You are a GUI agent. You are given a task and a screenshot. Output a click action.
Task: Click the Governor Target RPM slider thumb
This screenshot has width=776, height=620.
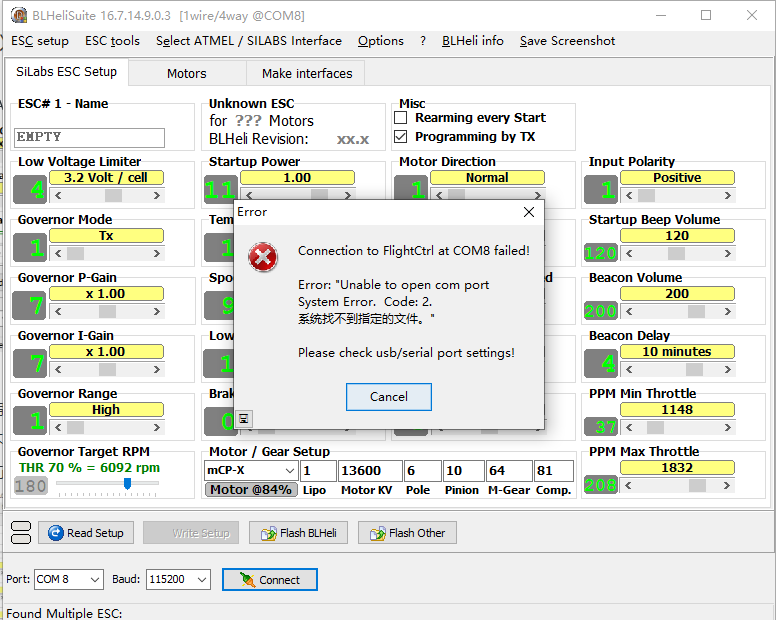click(127, 483)
